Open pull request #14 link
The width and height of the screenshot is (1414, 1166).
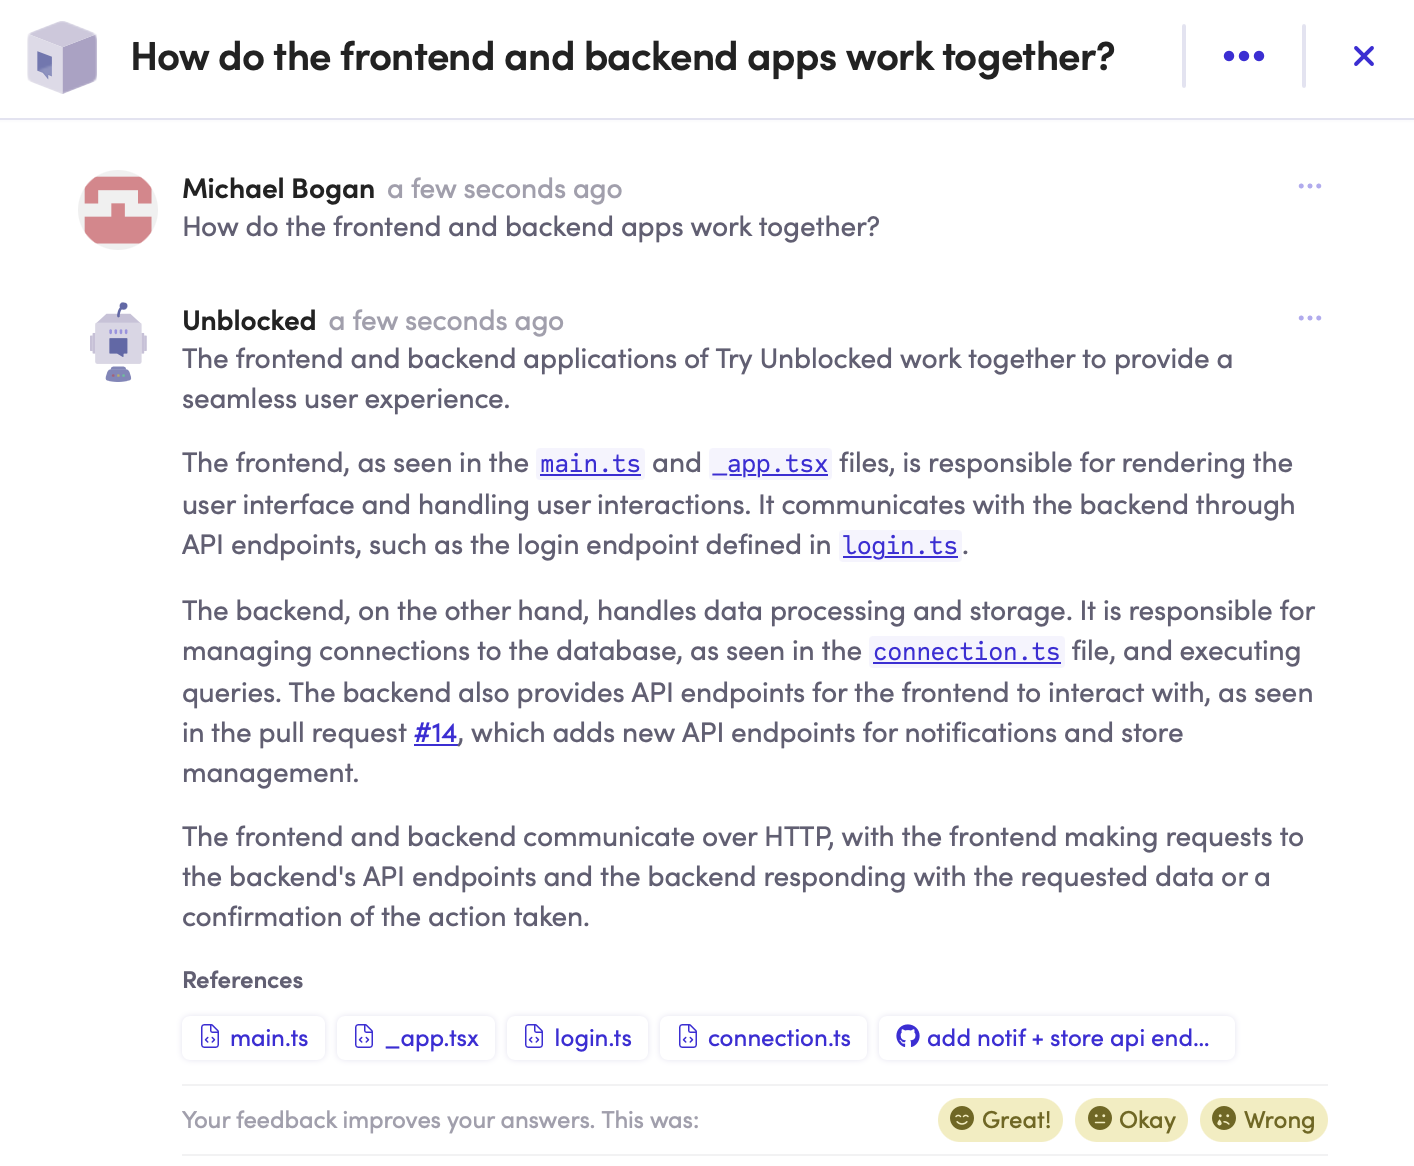[x=436, y=733]
